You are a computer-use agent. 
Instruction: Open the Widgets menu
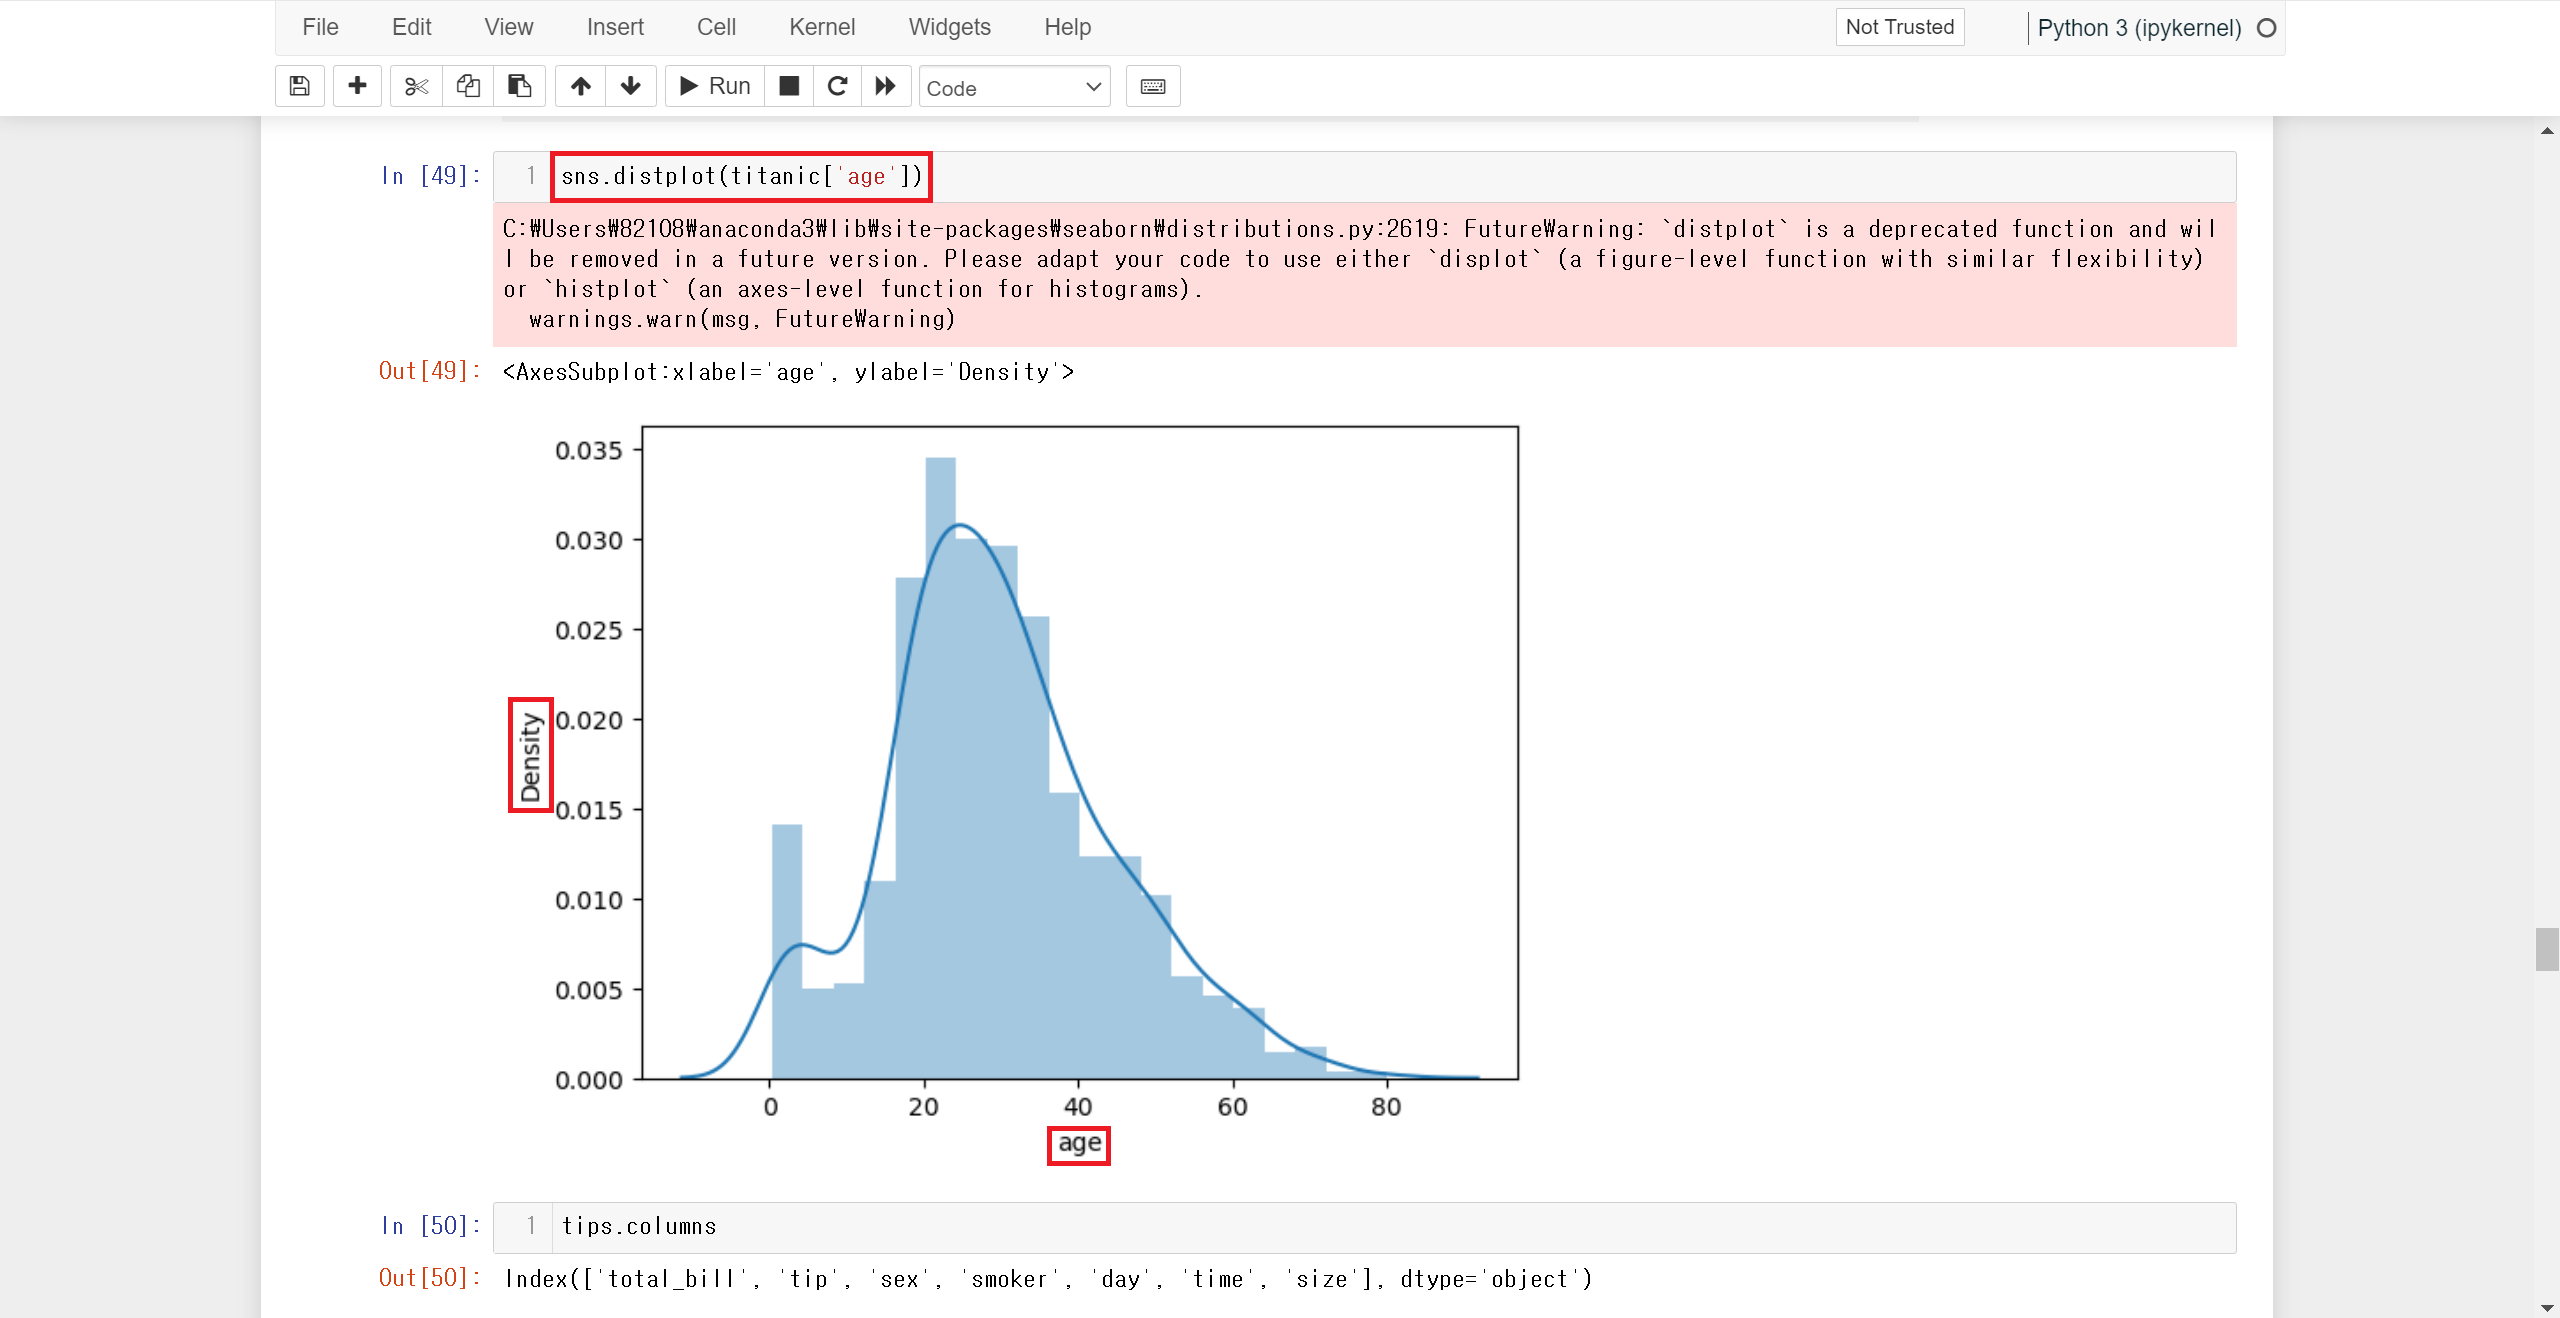[x=949, y=27]
